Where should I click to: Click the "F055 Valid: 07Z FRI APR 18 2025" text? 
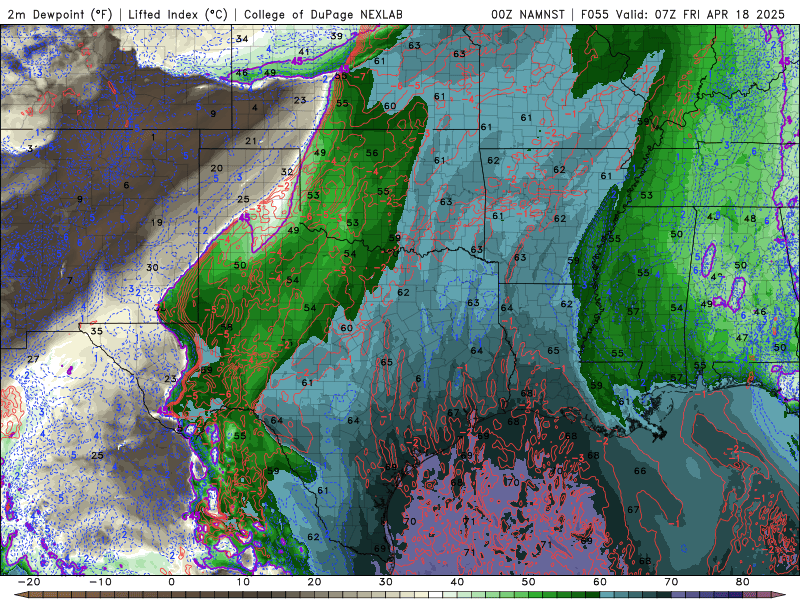pos(683,15)
